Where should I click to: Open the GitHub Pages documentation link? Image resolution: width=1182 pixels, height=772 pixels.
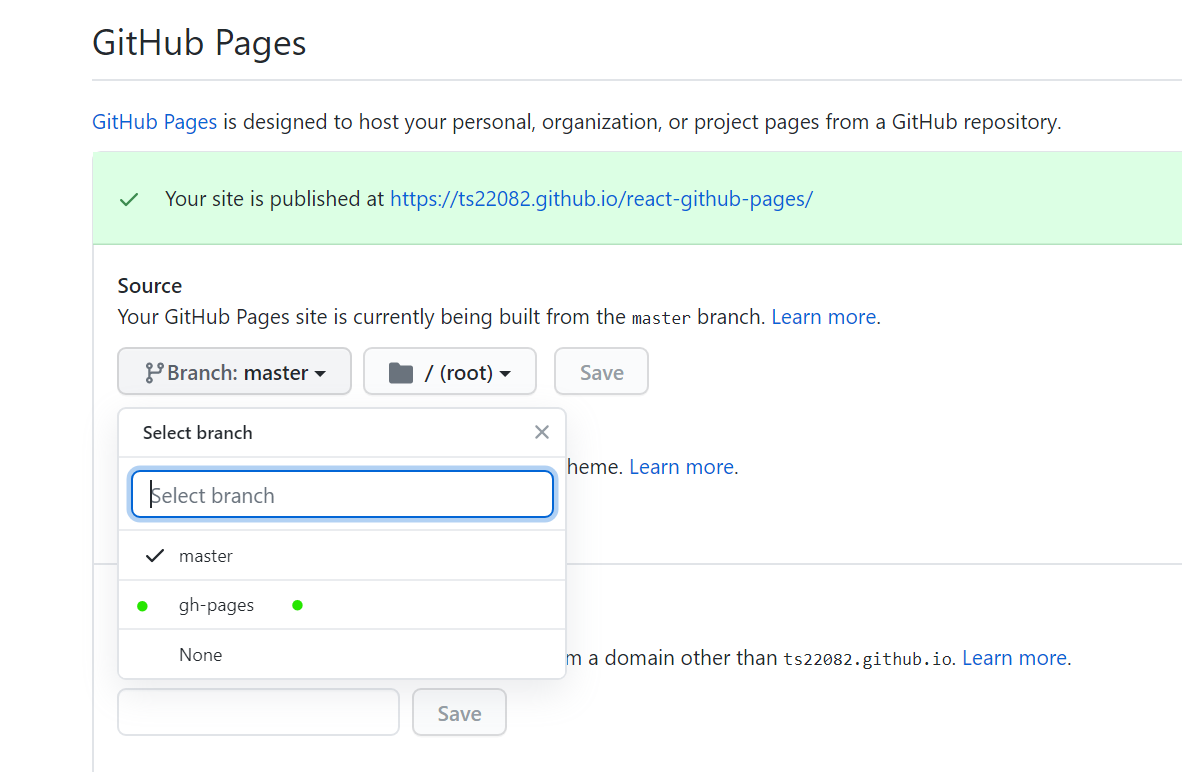155,121
